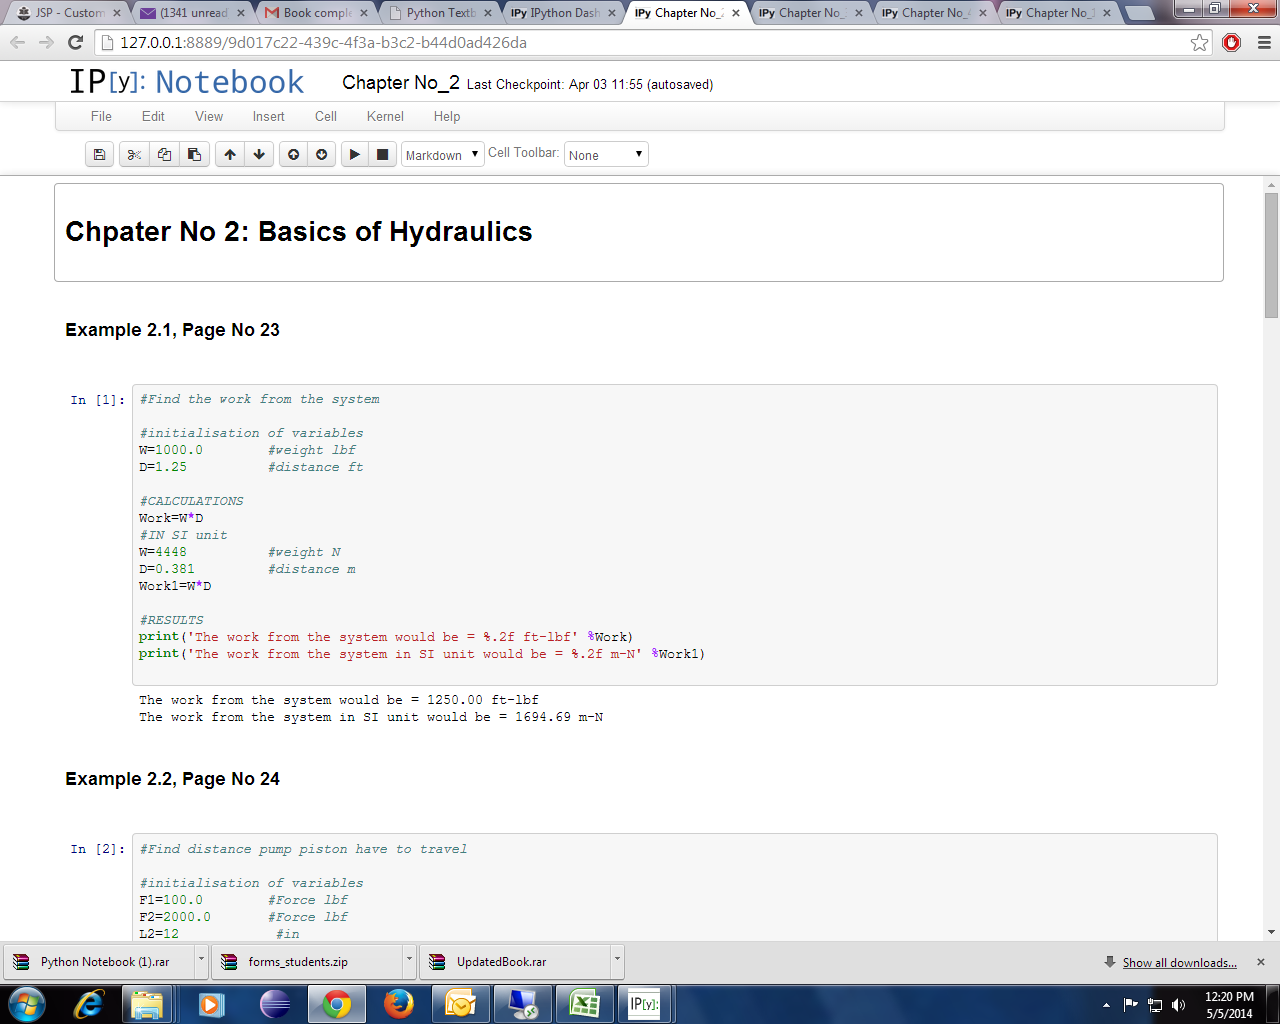Run the cell with the play icon
Image resolution: width=1280 pixels, height=1024 pixels.
(354, 154)
